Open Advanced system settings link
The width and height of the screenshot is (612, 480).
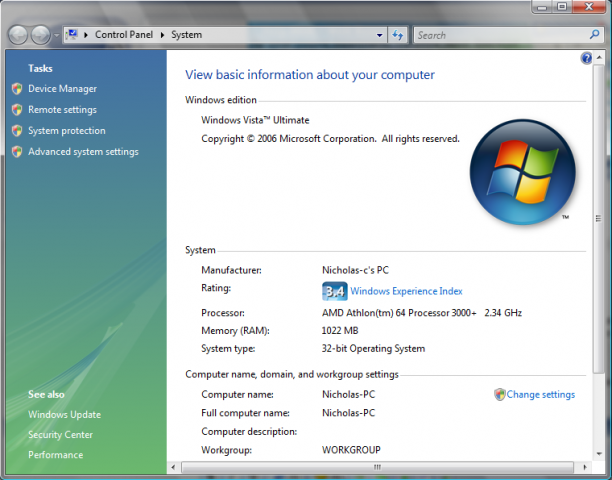83,151
